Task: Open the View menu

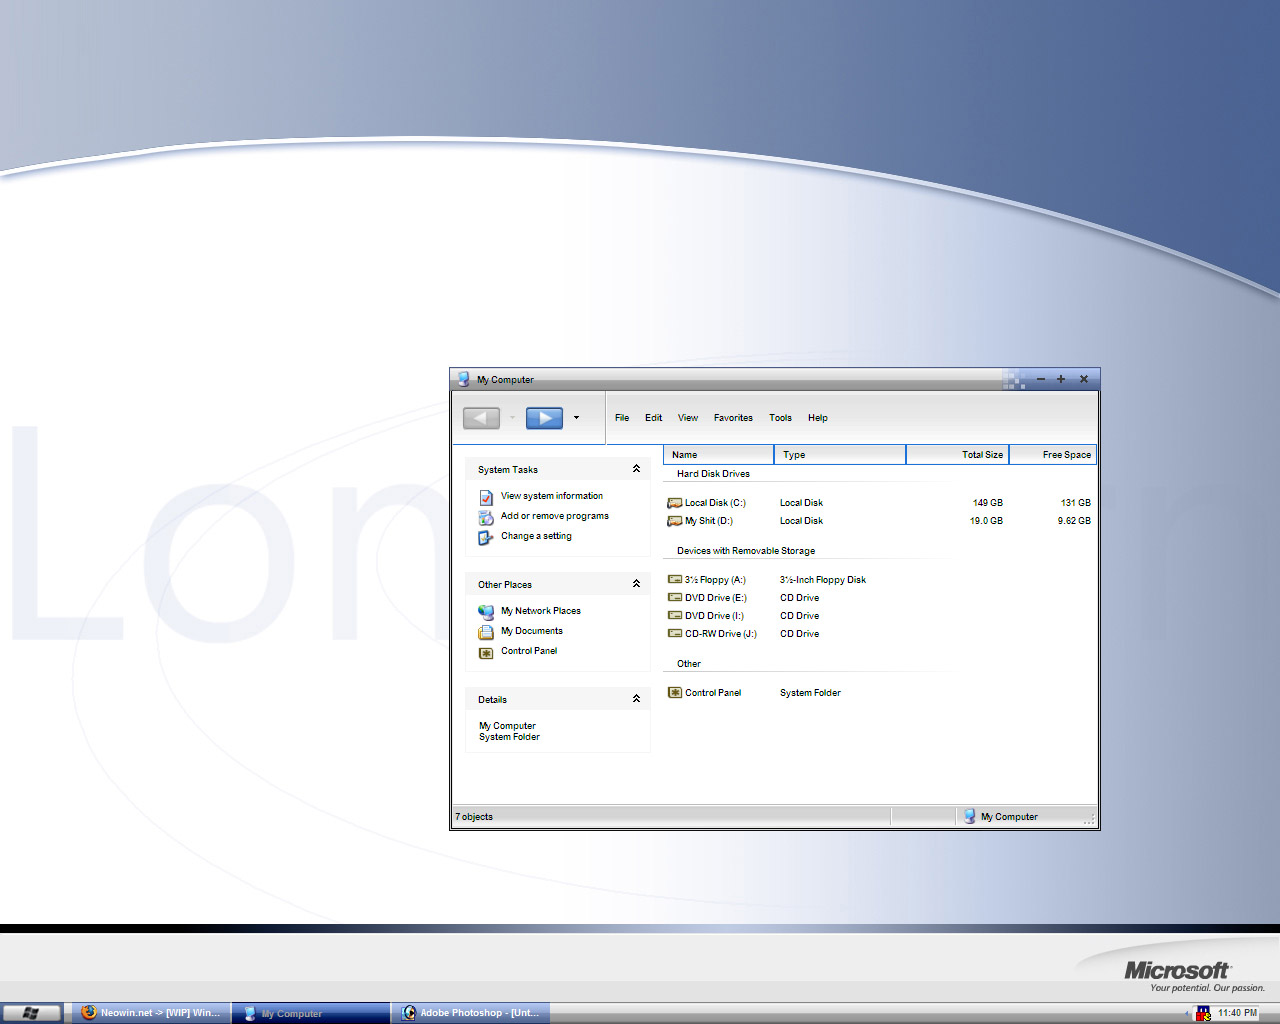Action: tap(687, 418)
